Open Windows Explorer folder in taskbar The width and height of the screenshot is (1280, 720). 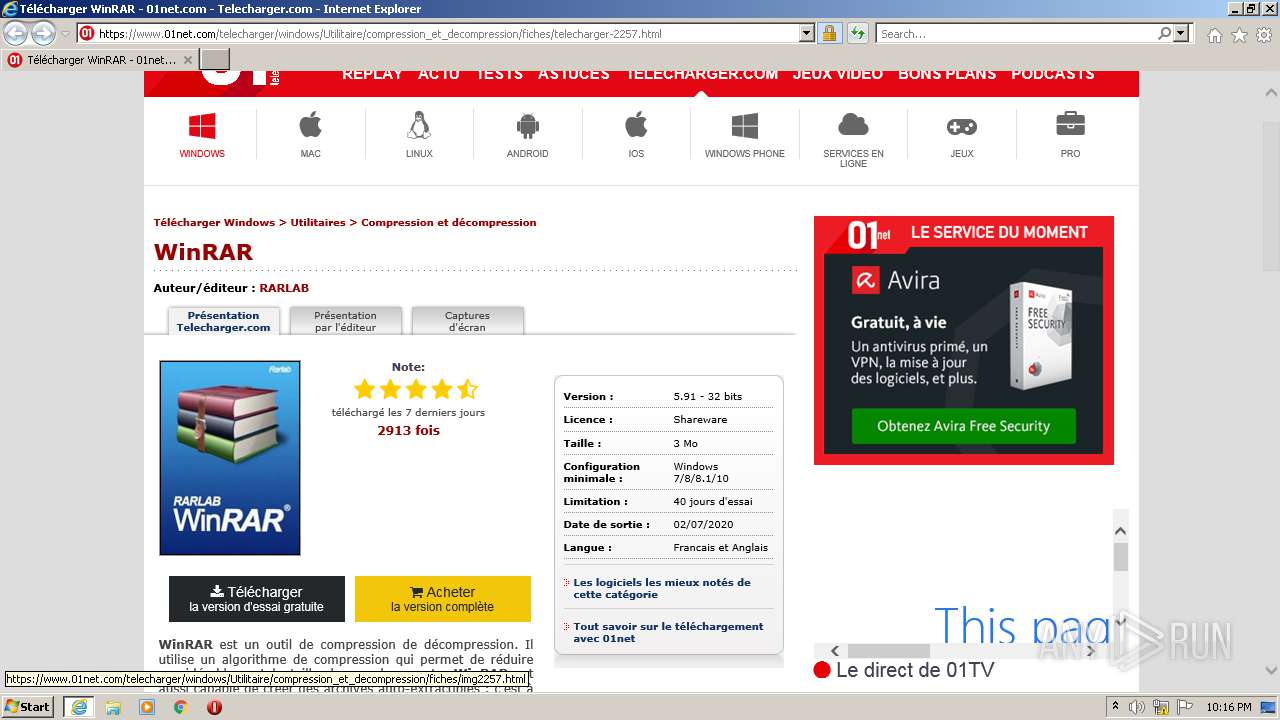(113, 707)
